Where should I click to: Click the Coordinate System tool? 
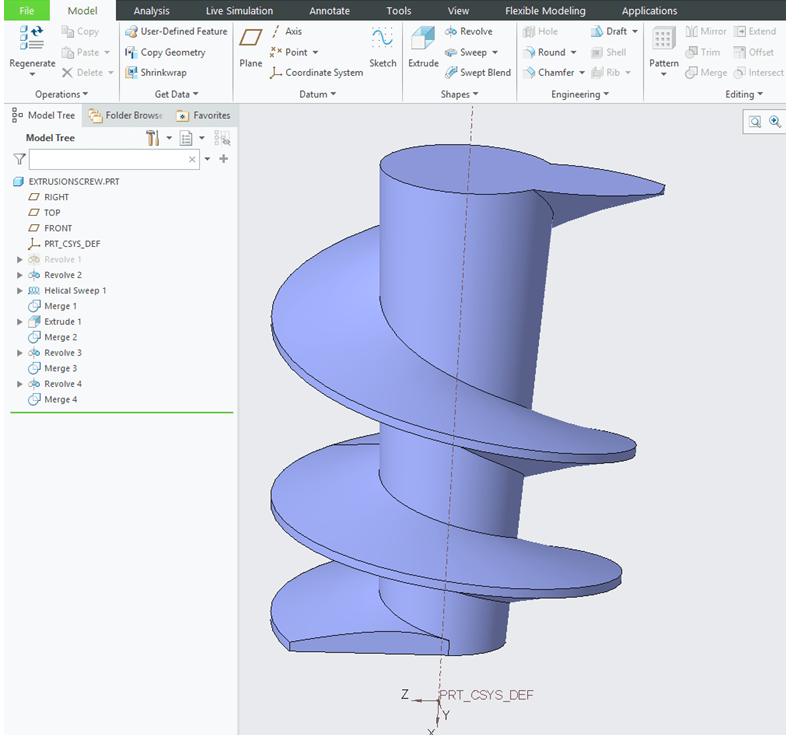(x=316, y=73)
